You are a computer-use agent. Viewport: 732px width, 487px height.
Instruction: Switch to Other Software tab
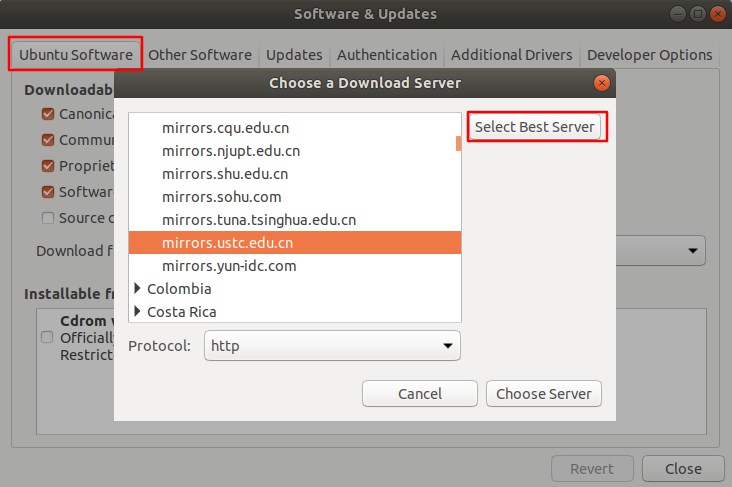200,55
